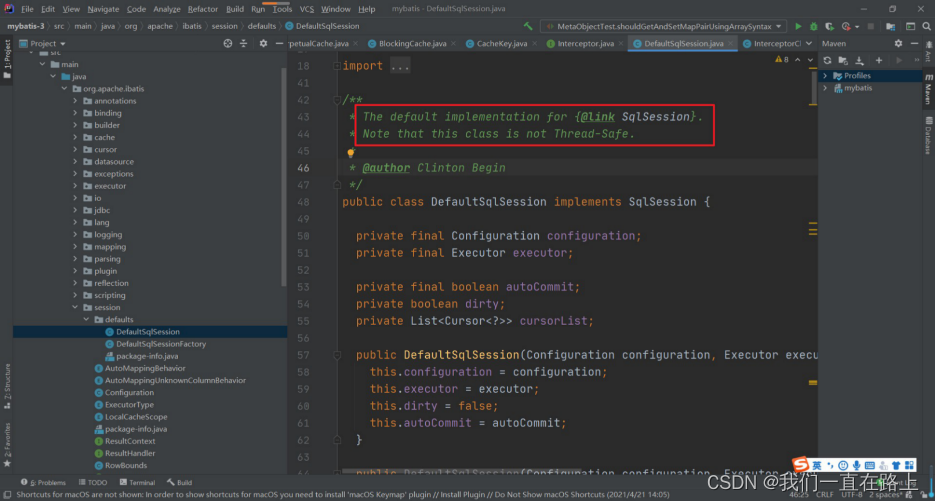
Task: Run with Coverage shield icon
Action: tap(829, 26)
